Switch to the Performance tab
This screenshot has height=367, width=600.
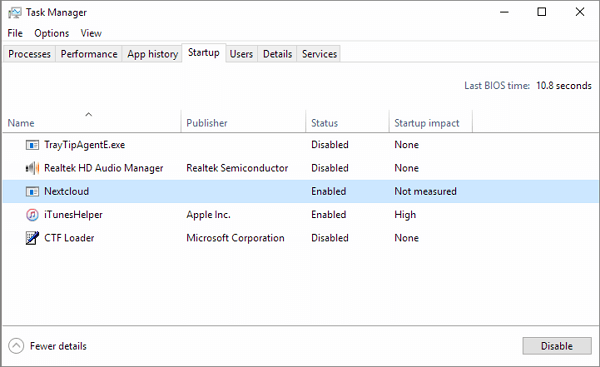coord(89,54)
